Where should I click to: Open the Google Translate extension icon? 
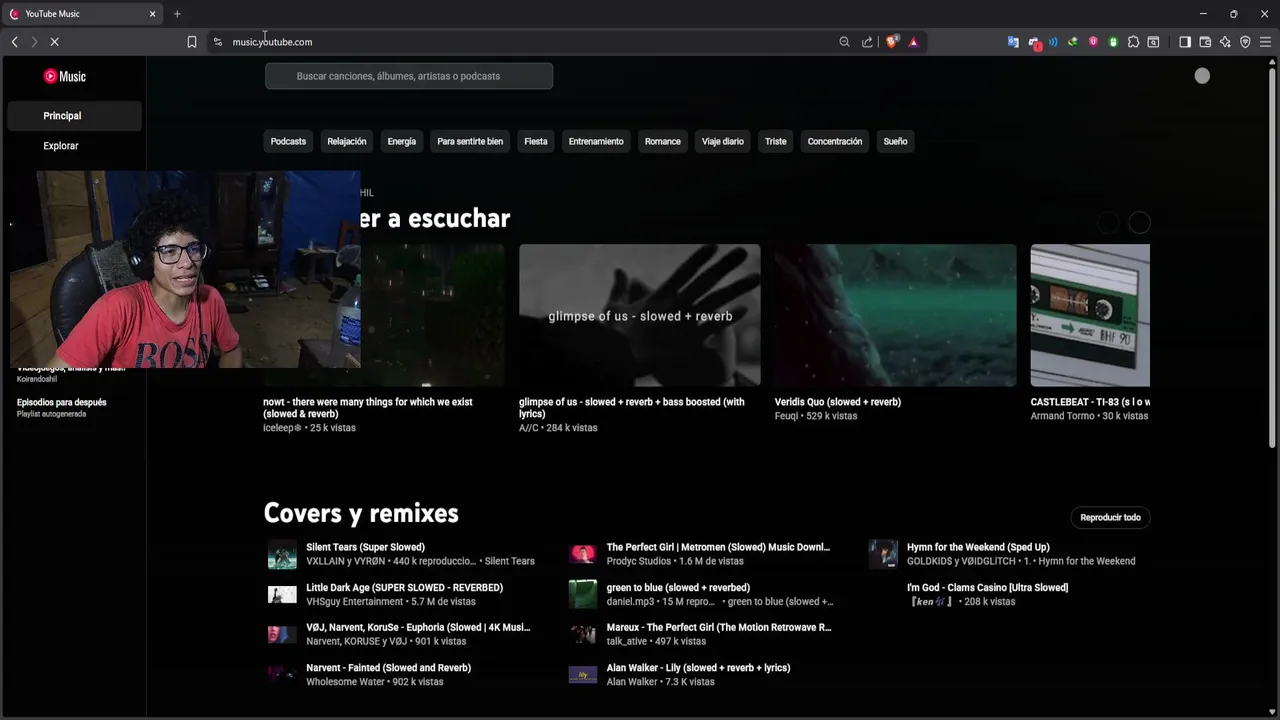1013,42
